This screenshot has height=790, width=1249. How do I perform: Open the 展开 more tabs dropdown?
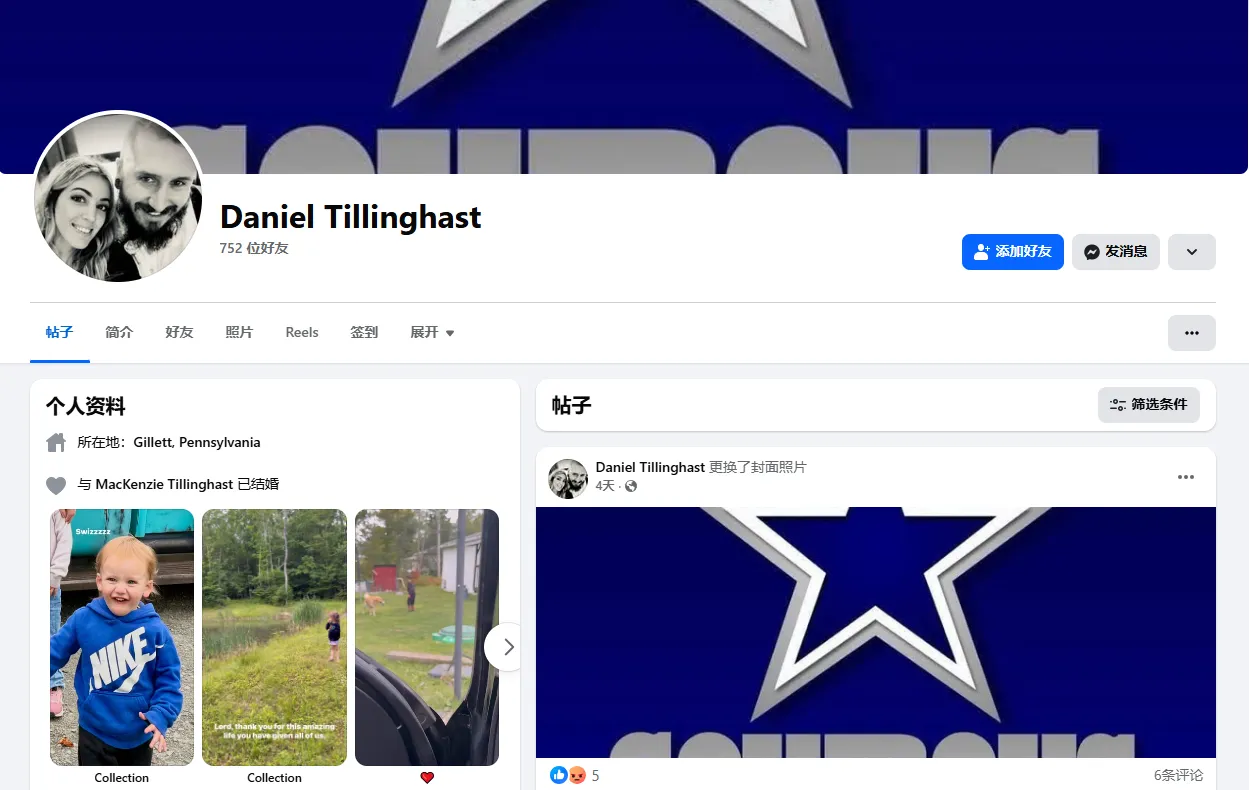[x=432, y=332]
